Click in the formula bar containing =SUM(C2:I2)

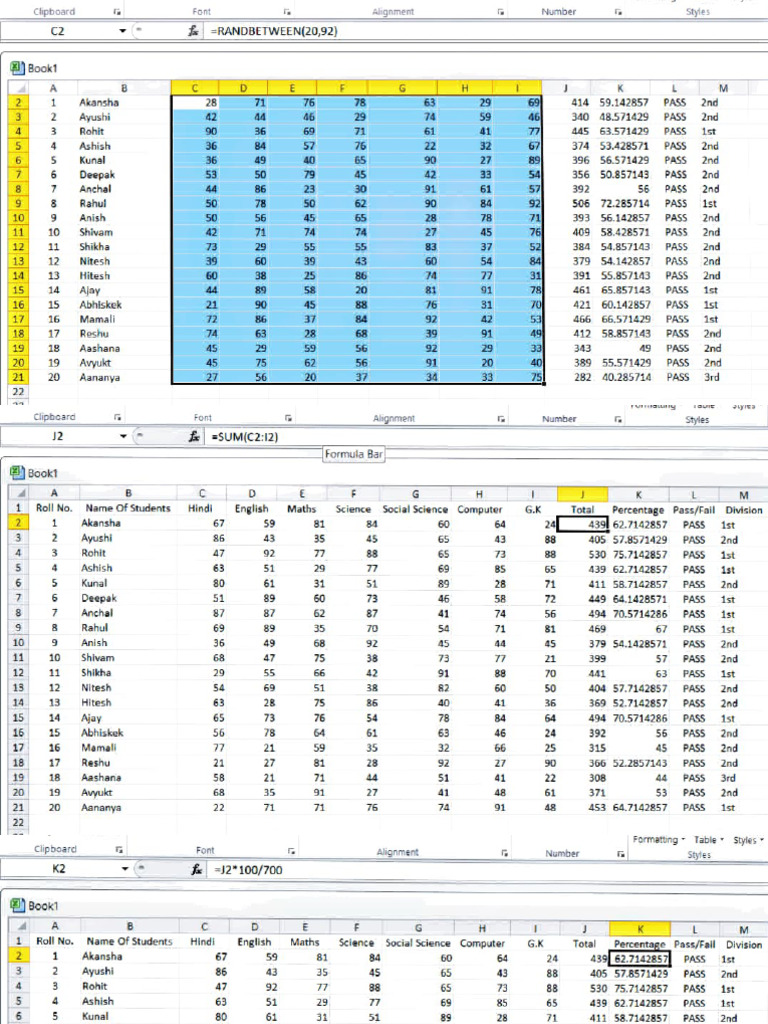[487, 436]
